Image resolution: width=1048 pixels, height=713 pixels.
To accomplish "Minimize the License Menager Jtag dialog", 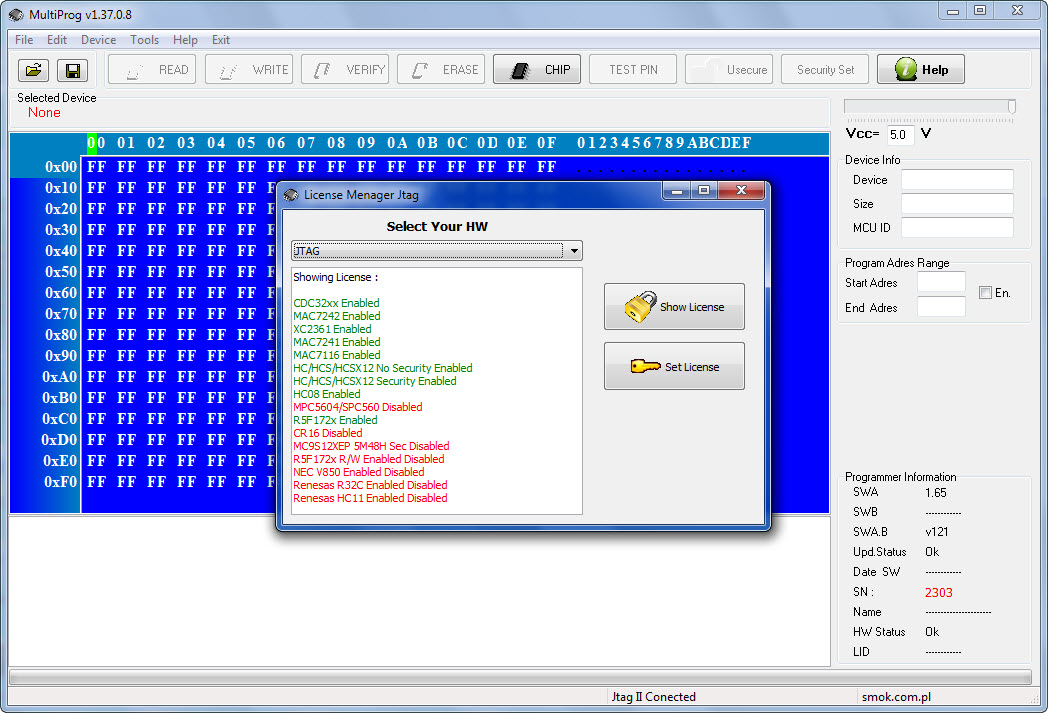I will (x=676, y=190).
